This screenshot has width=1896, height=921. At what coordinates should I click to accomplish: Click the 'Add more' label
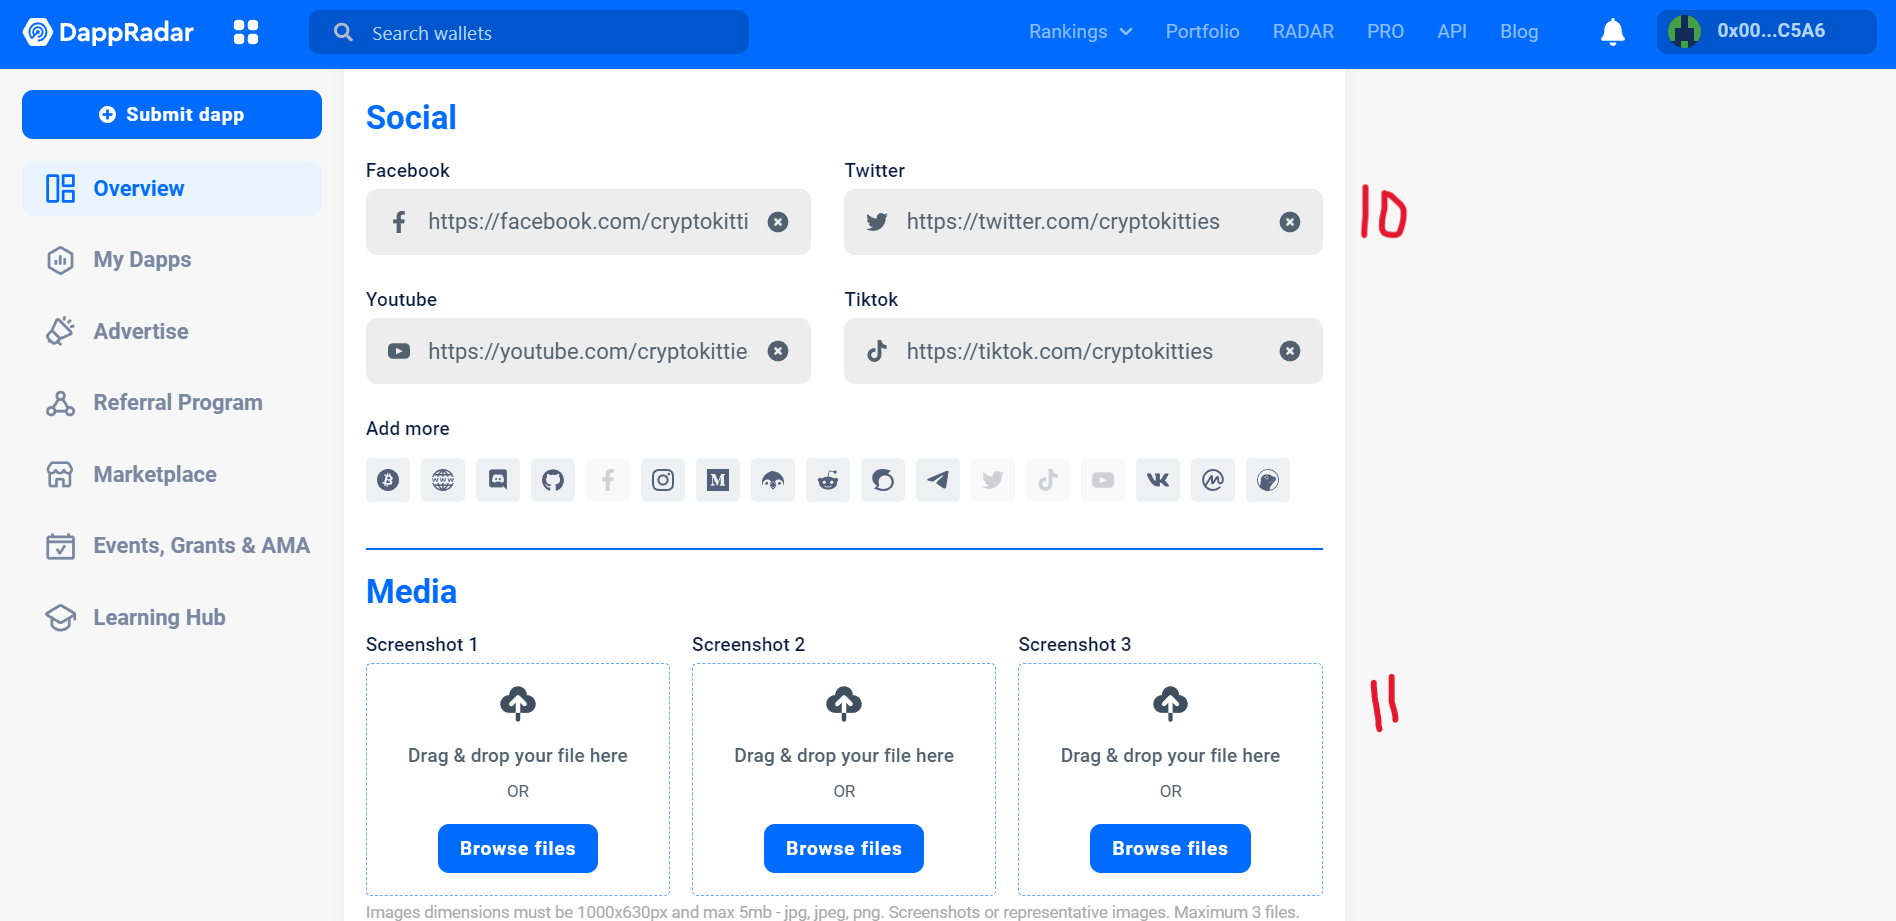pos(408,429)
